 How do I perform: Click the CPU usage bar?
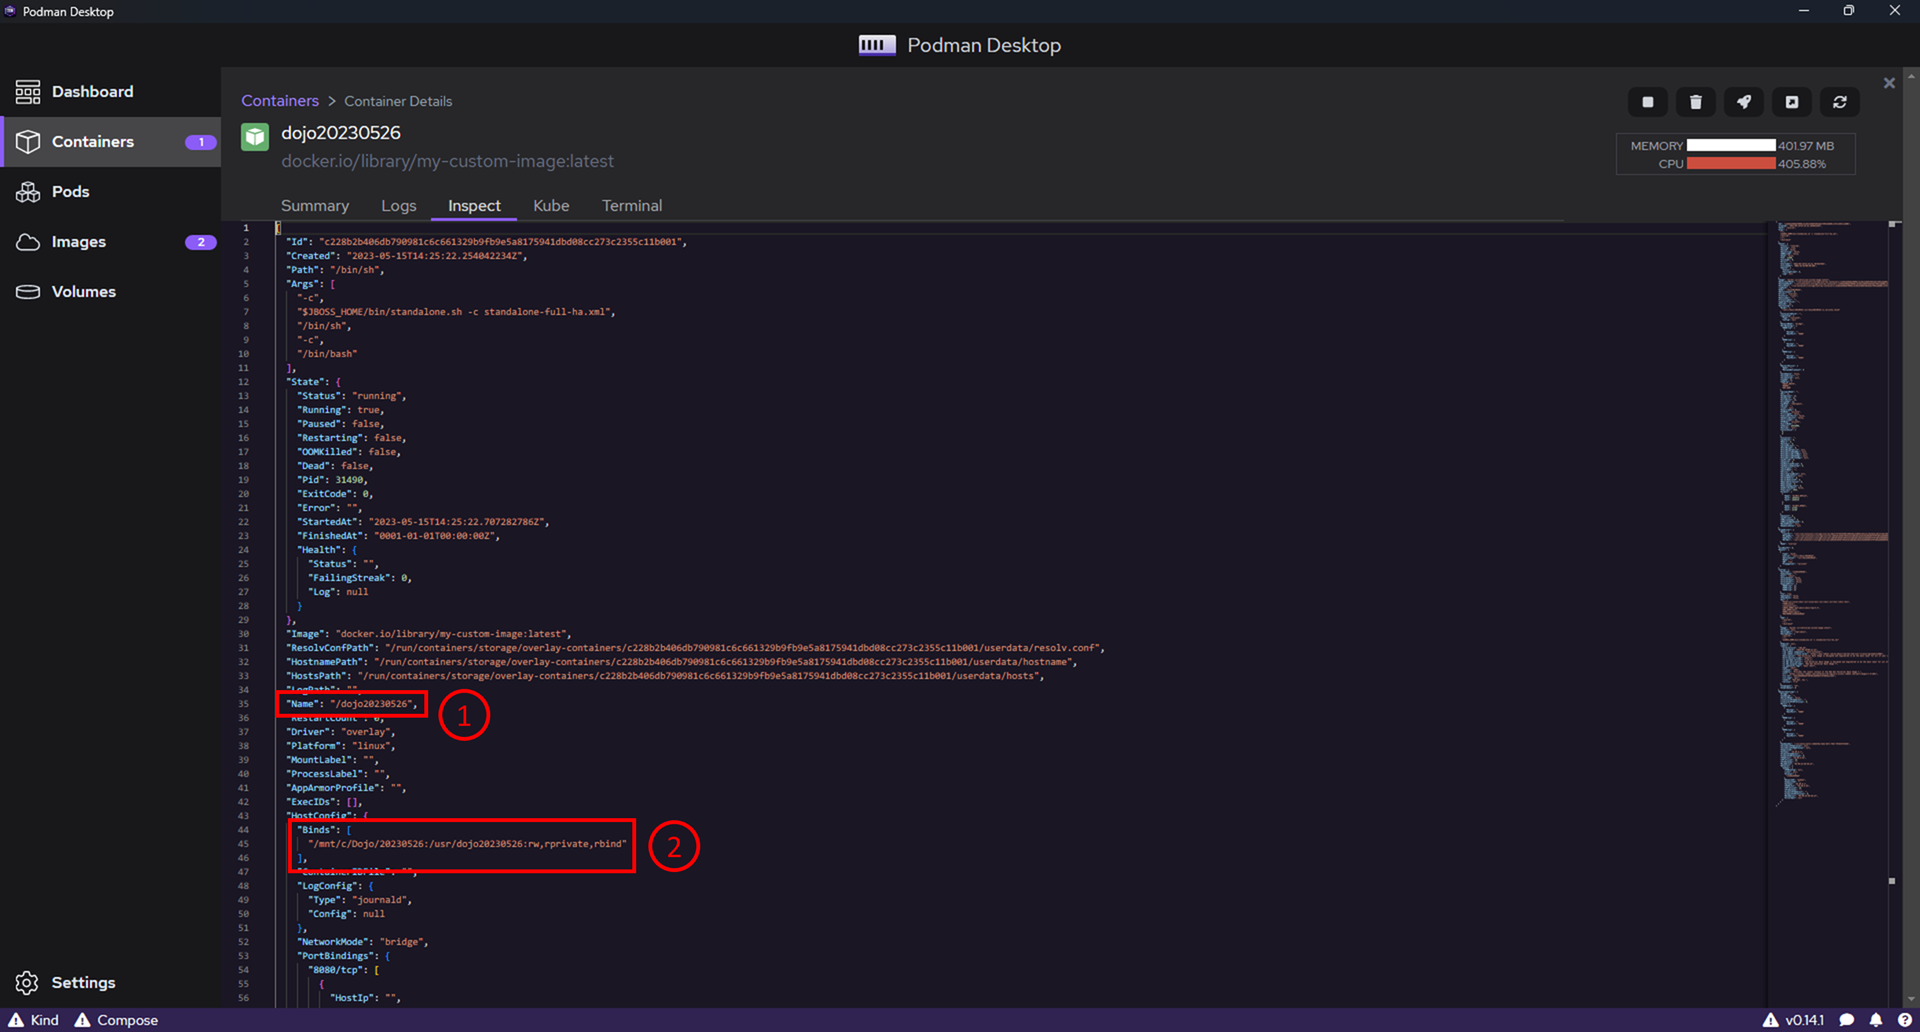coord(1731,163)
